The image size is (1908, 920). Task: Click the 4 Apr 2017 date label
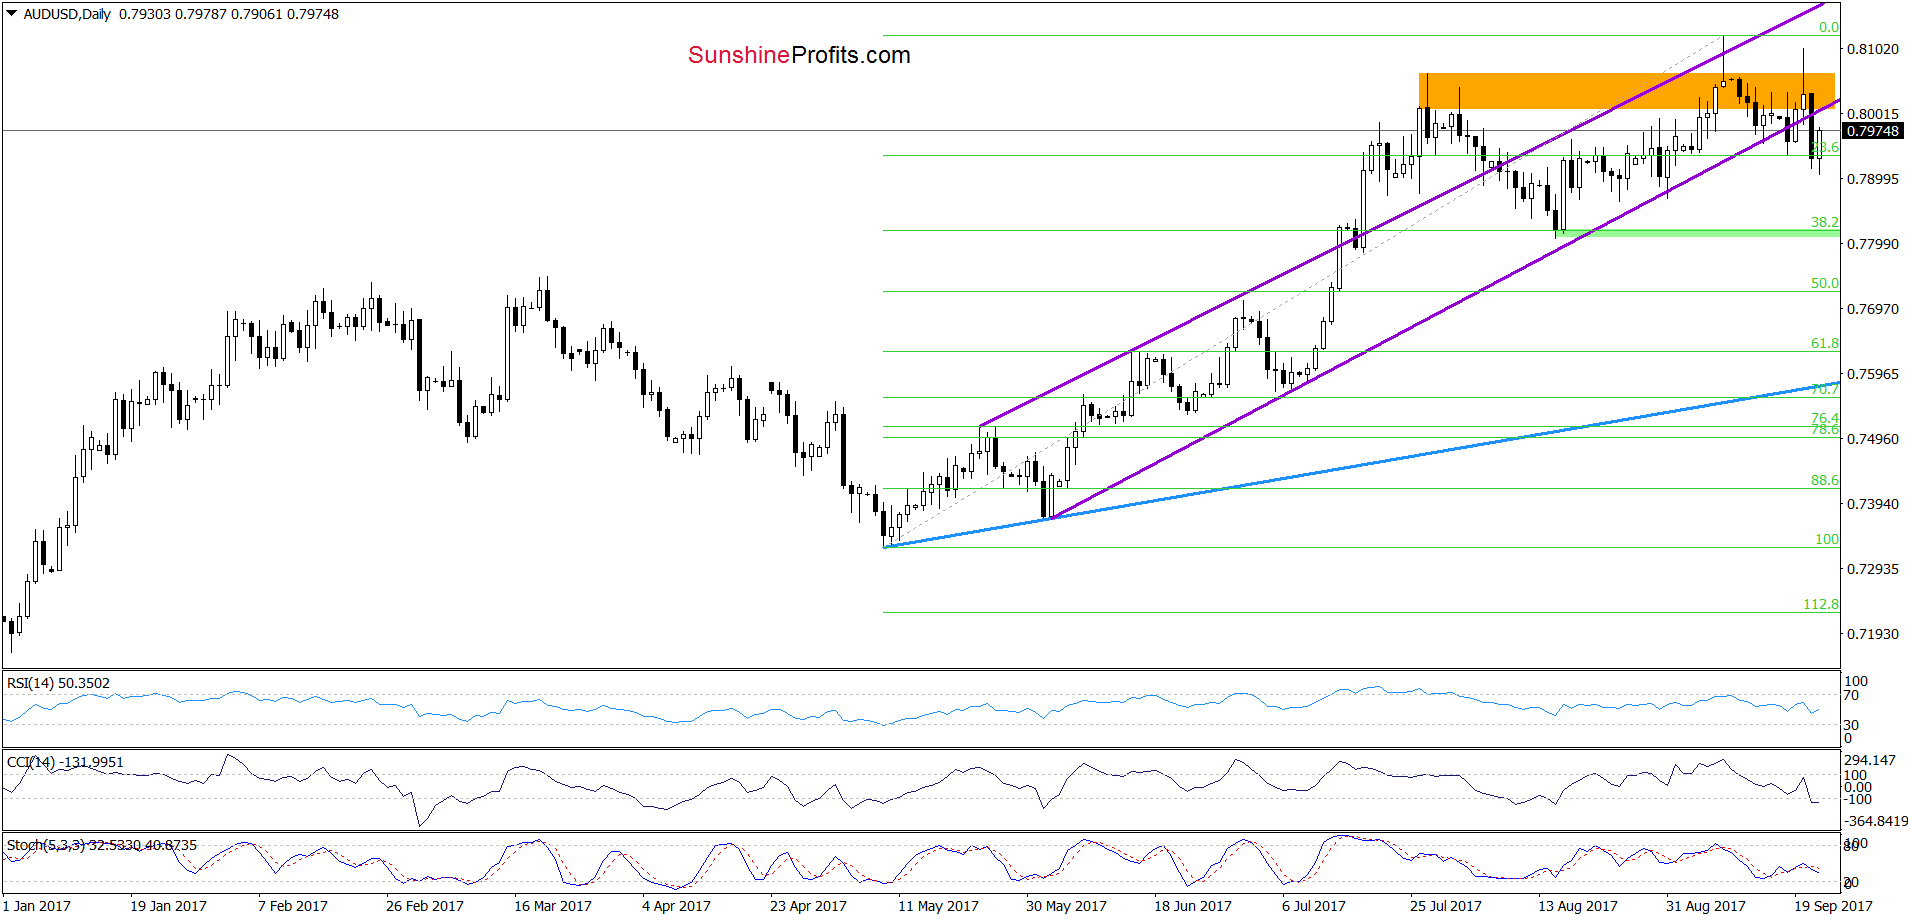click(x=676, y=906)
